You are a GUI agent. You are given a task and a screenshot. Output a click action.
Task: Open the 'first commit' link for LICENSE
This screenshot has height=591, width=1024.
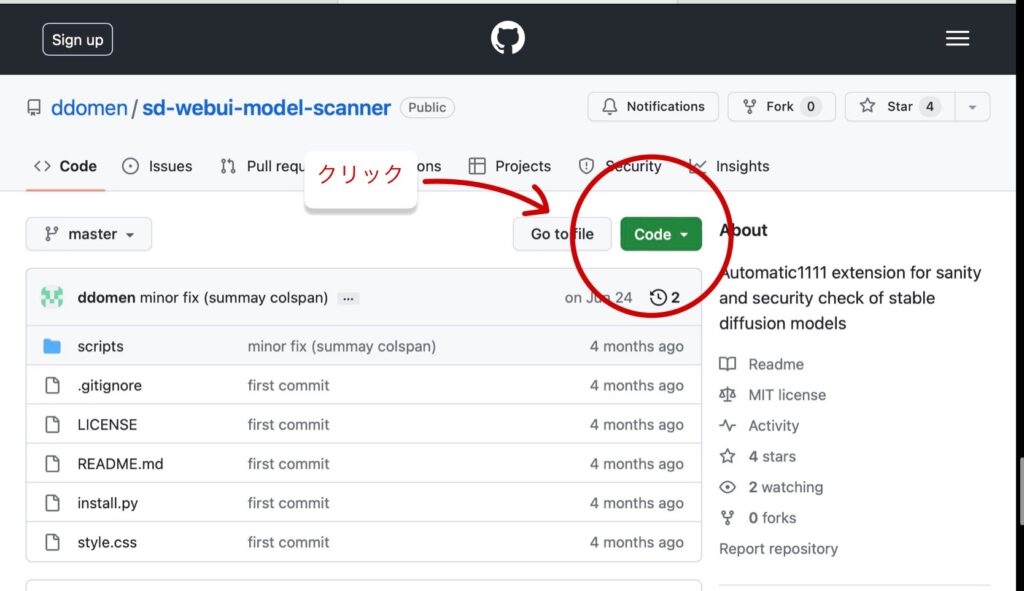click(x=288, y=424)
